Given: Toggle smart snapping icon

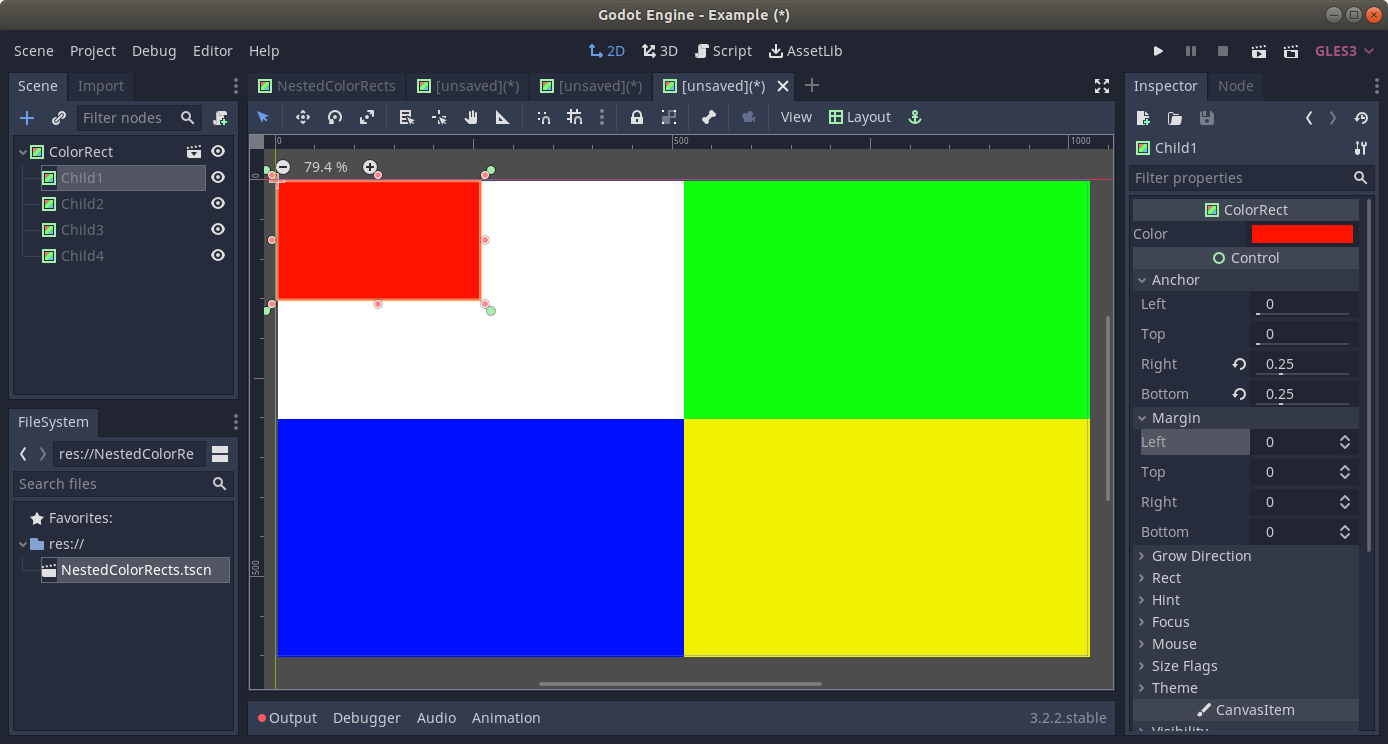Looking at the screenshot, I should coord(543,117).
